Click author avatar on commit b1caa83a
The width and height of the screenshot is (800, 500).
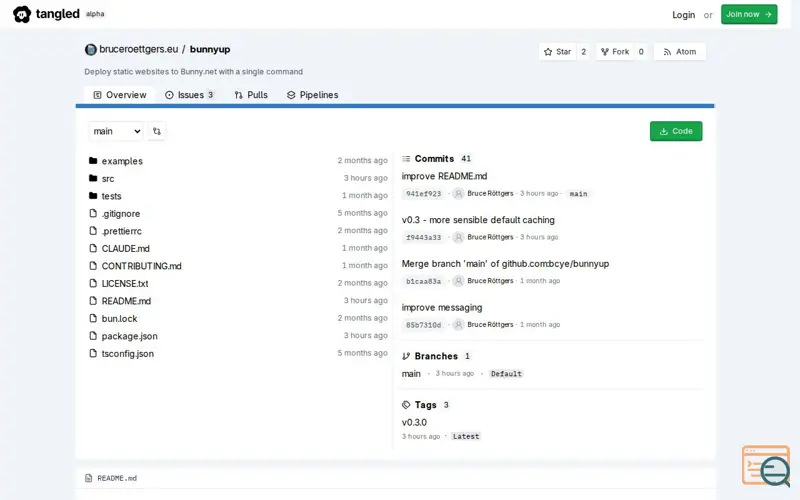tap(458, 281)
